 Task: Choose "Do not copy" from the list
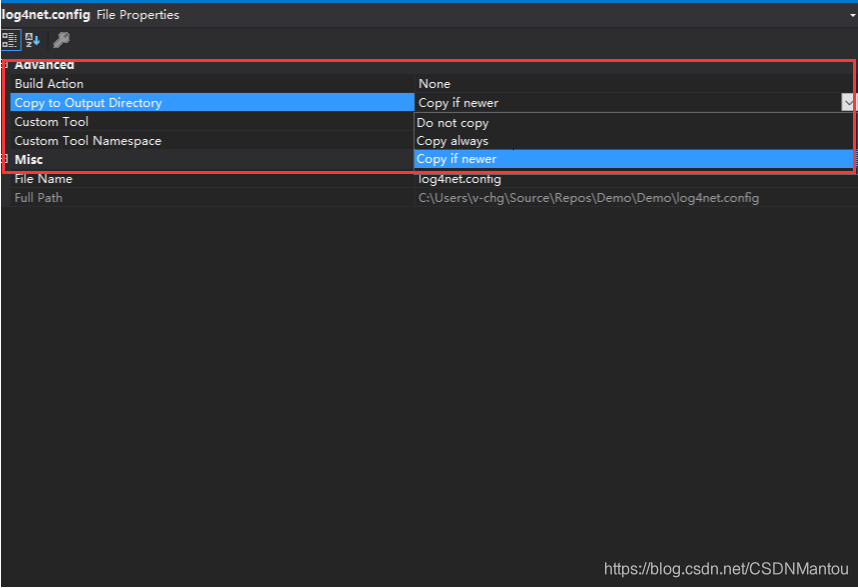coord(452,122)
